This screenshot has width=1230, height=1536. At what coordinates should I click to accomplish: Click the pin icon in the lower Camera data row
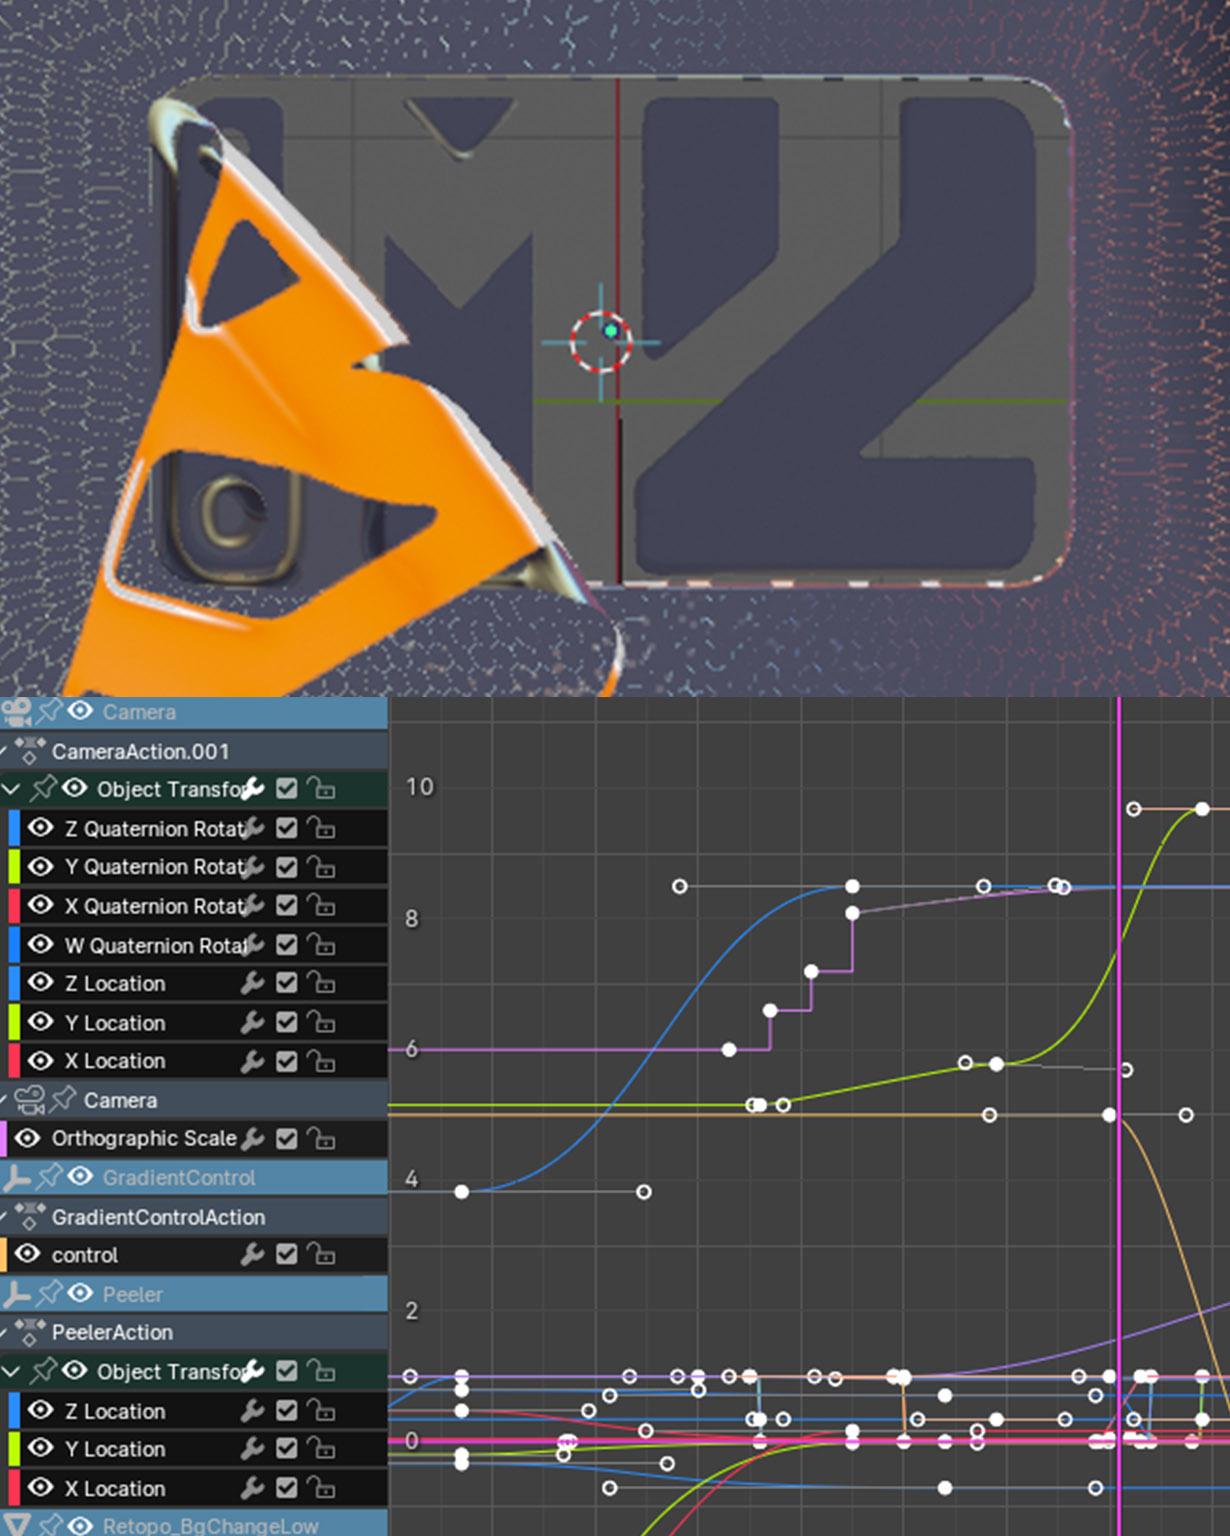[63, 1099]
